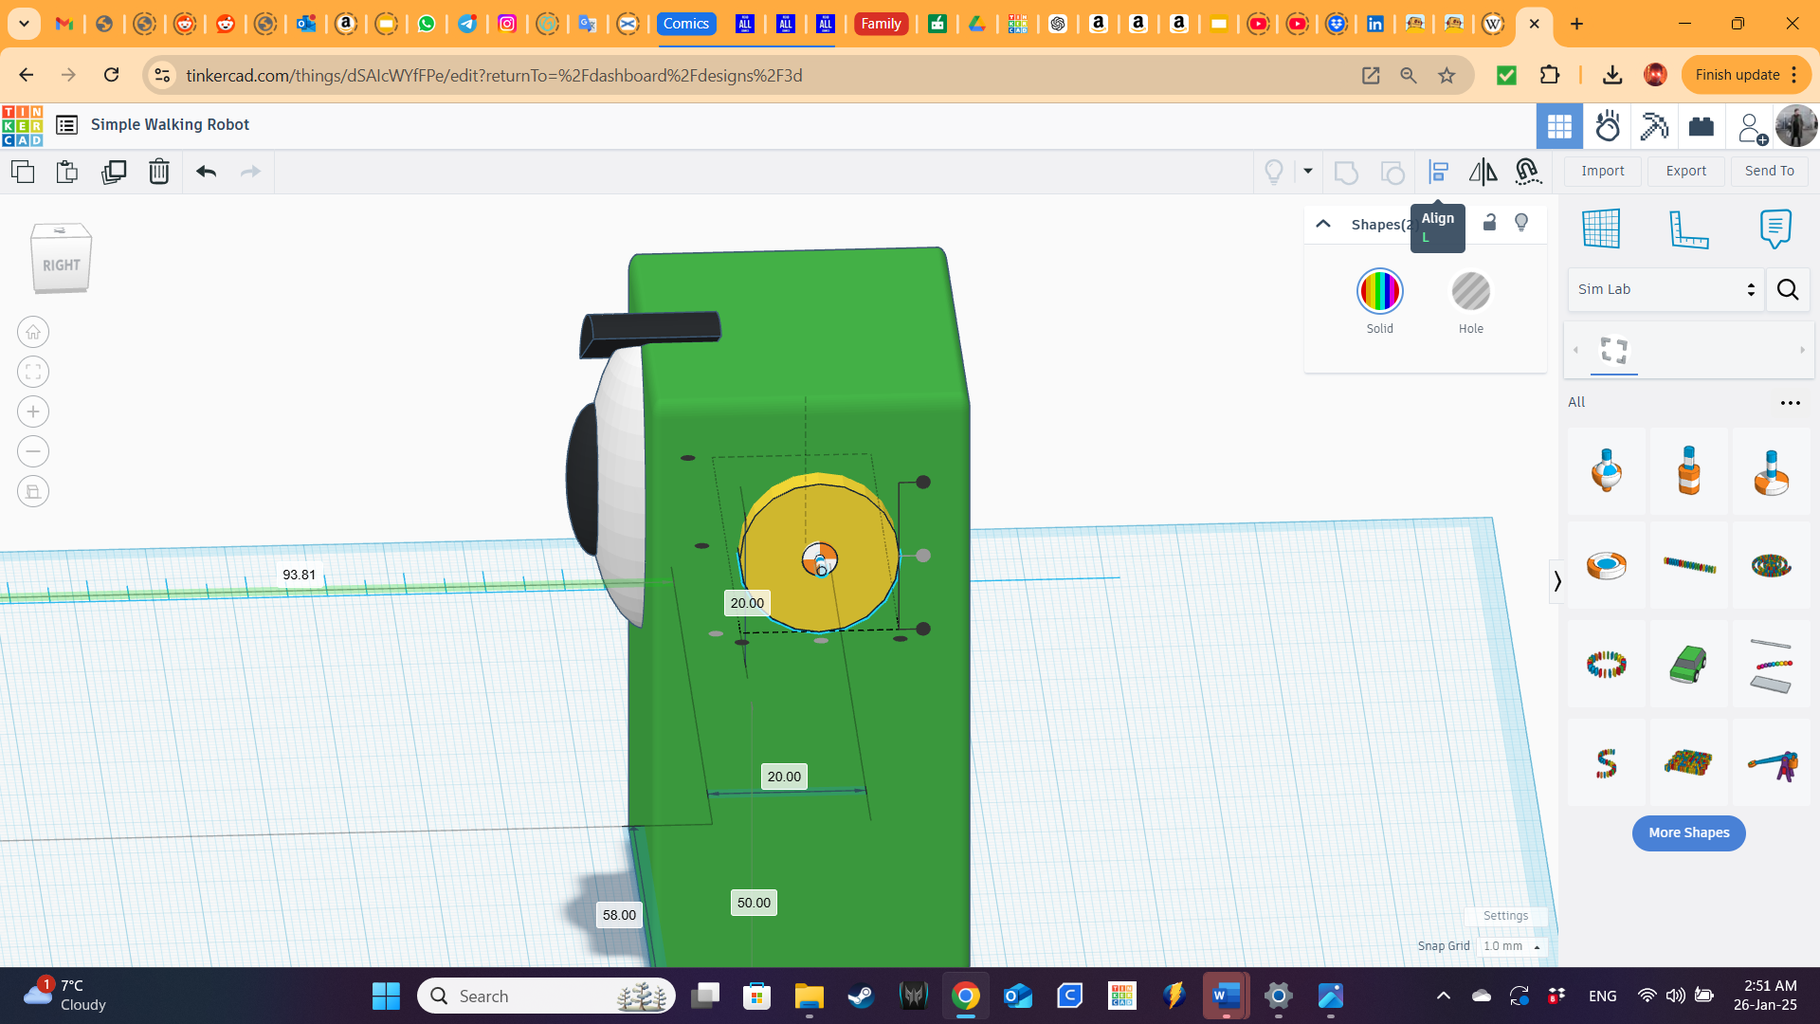
Task: Open the Align tool
Action: (1438, 171)
